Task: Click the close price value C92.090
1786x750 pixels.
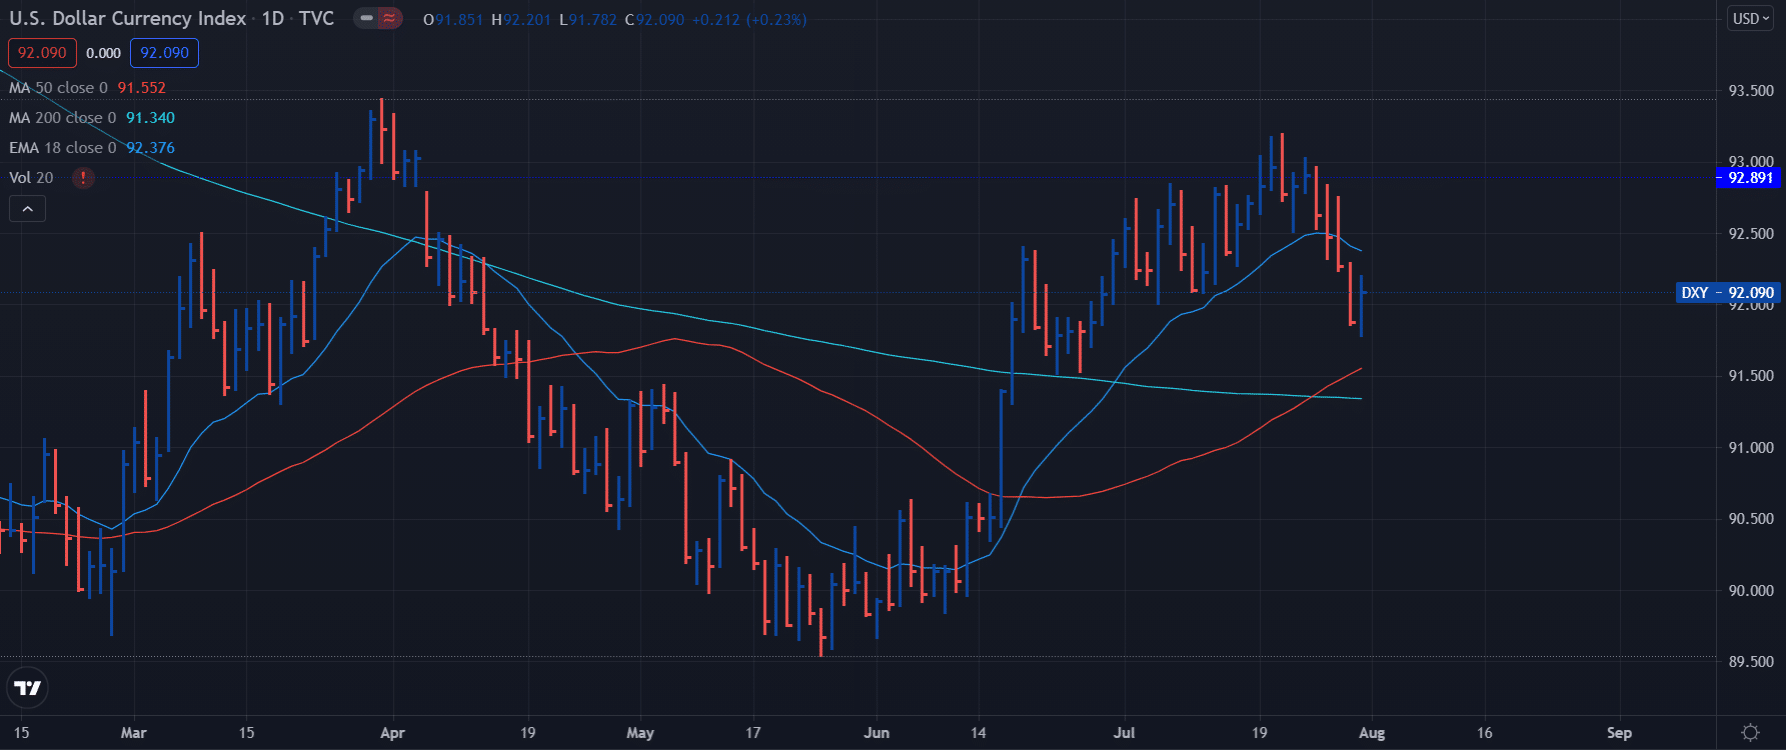Action: 654,20
